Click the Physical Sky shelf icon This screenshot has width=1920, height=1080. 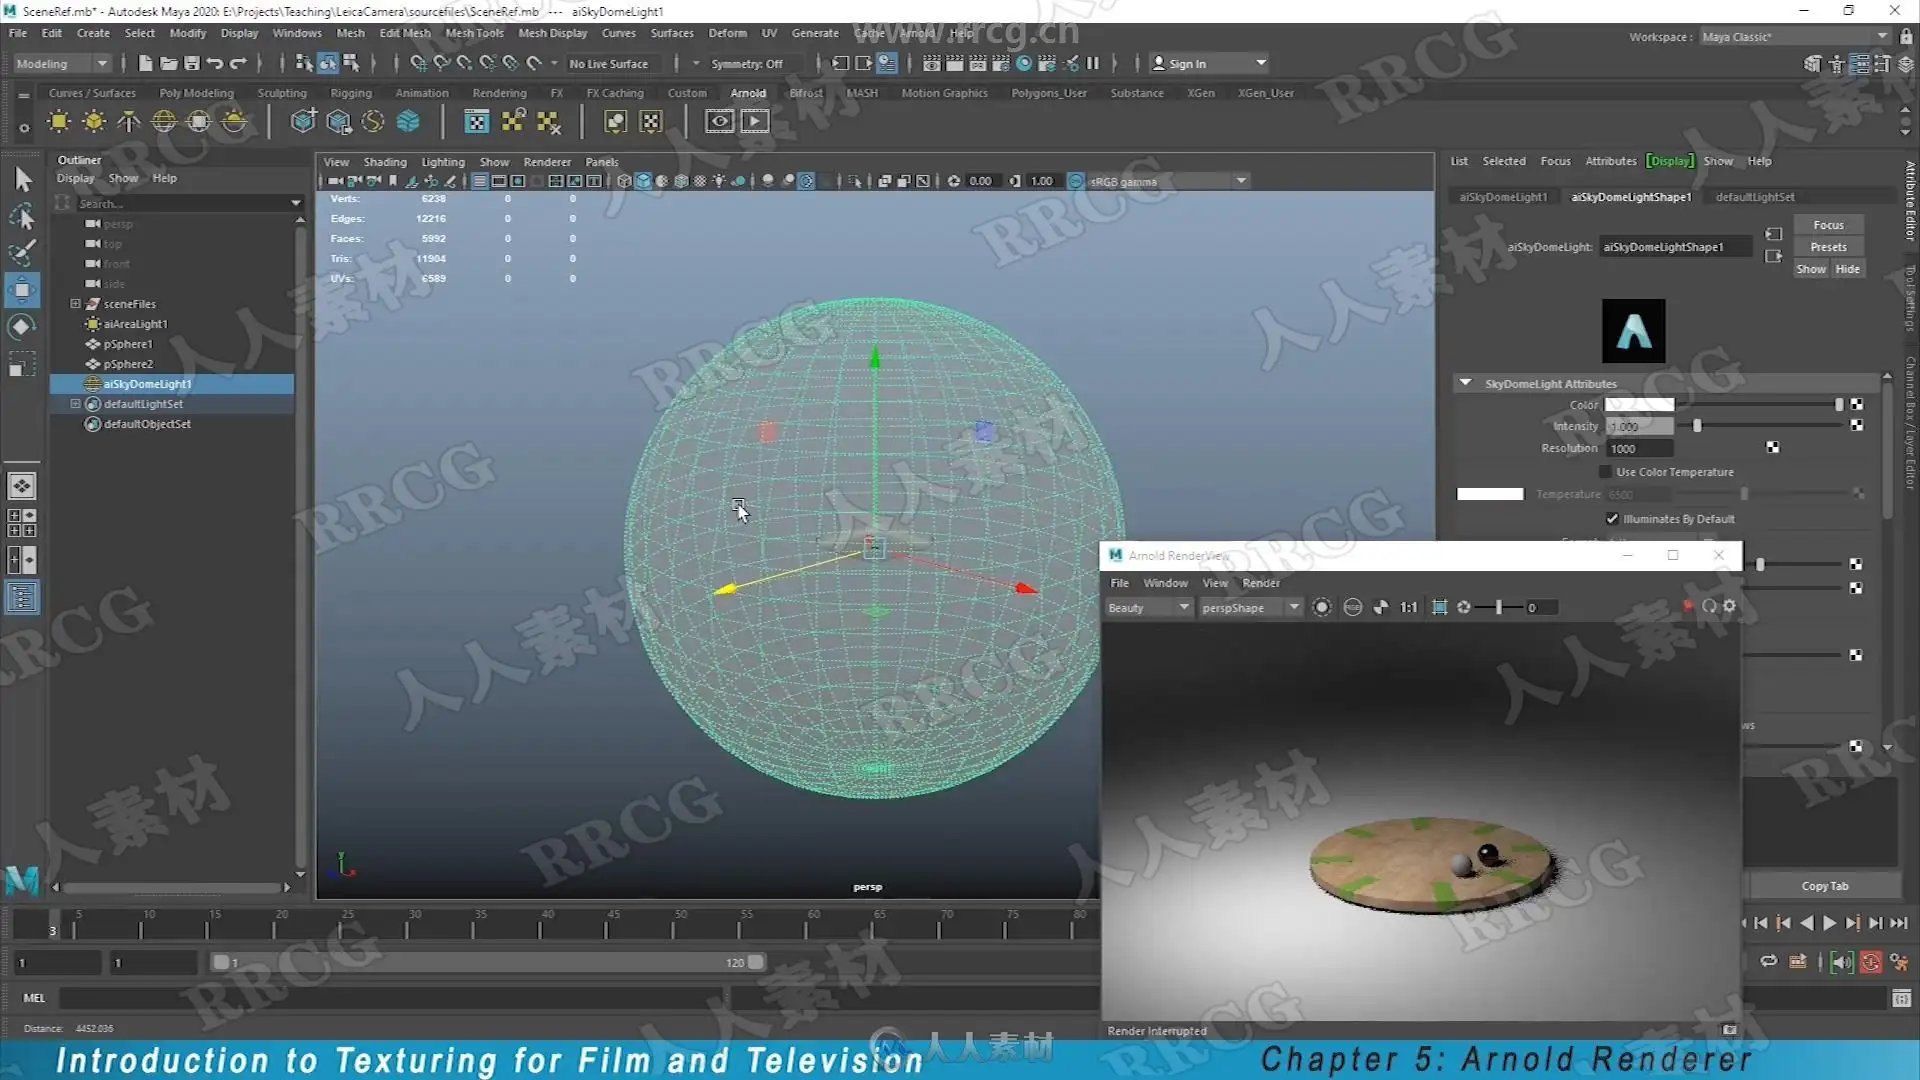tap(234, 122)
